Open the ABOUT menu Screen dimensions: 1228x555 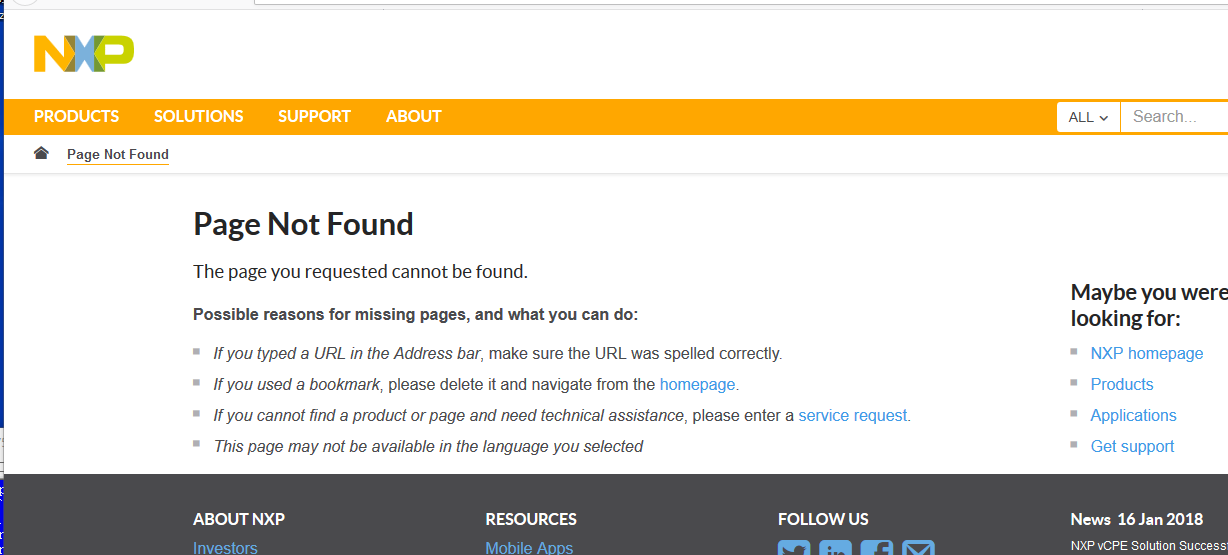(x=413, y=116)
